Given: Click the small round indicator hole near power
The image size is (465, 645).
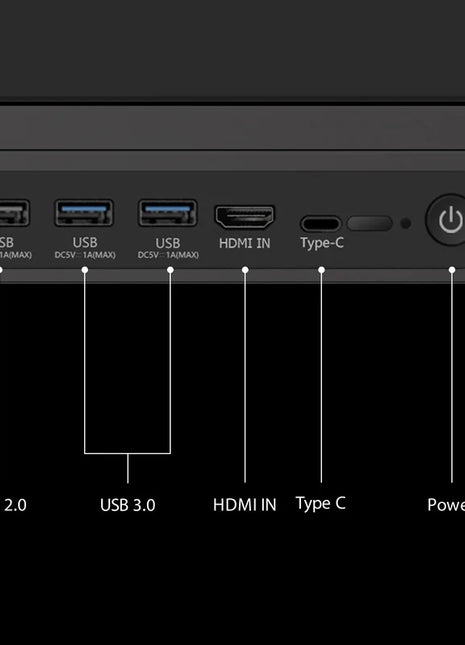Looking at the screenshot, I should [x=406, y=223].
